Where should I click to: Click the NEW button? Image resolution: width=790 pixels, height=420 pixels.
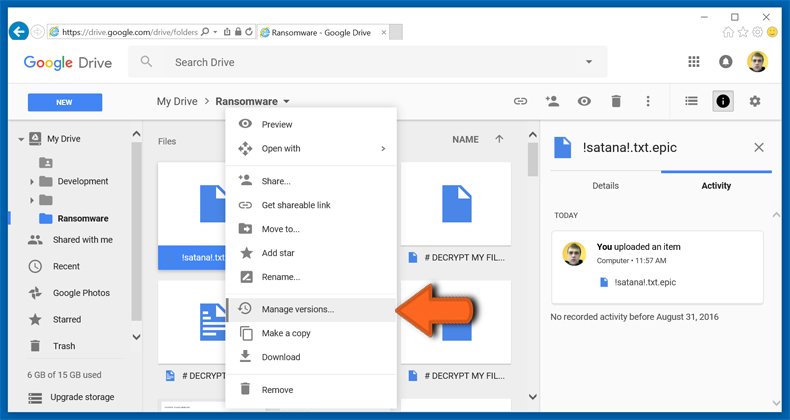[64, 102]
